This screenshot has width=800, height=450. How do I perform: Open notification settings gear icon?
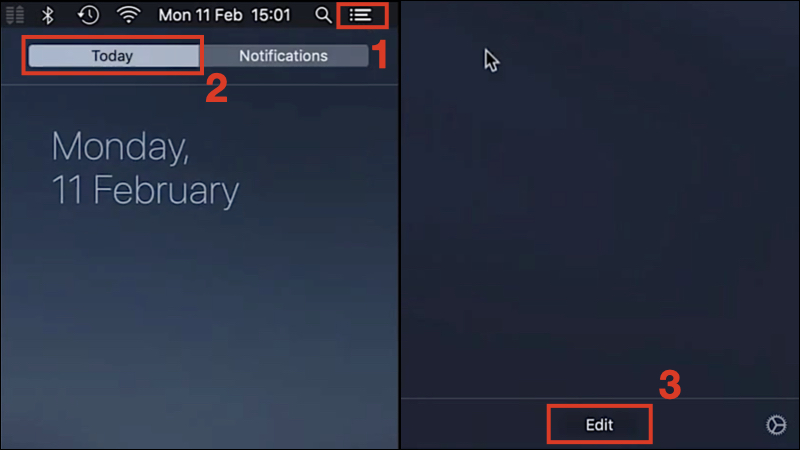tap(776, 424)
